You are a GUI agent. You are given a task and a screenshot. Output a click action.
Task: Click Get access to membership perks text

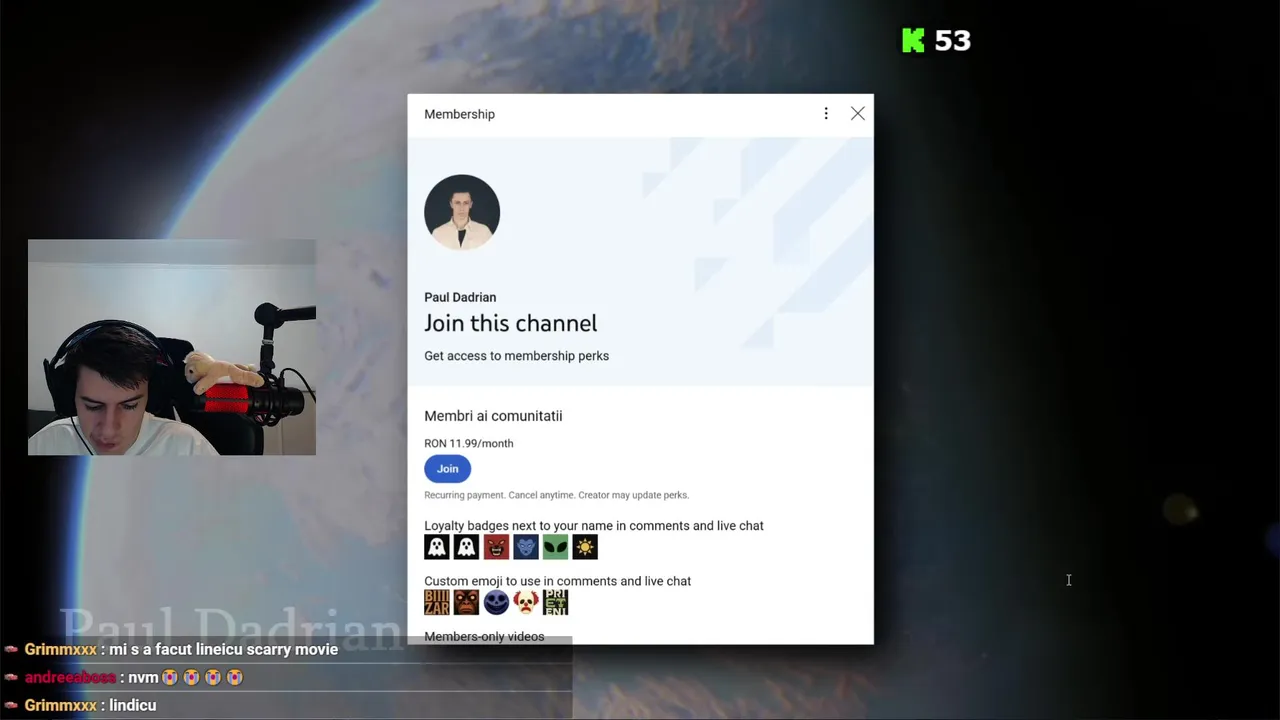[x=516, y=356]
